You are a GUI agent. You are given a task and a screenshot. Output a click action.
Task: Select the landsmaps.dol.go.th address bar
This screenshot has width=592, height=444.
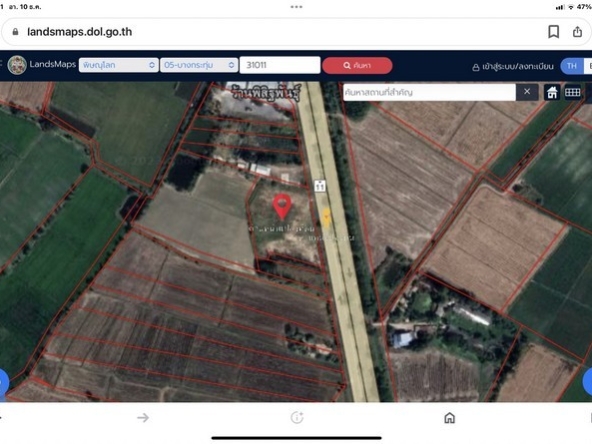pos(80,32)
